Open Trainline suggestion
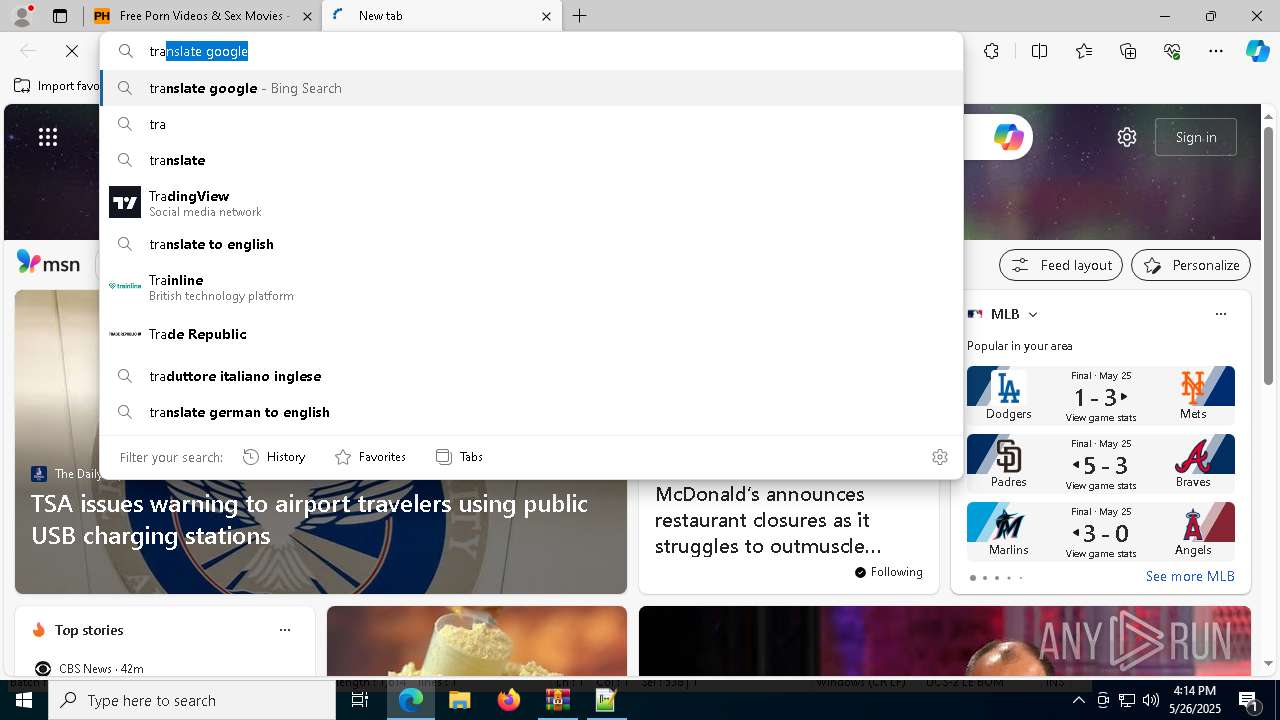 pos(531,287)
